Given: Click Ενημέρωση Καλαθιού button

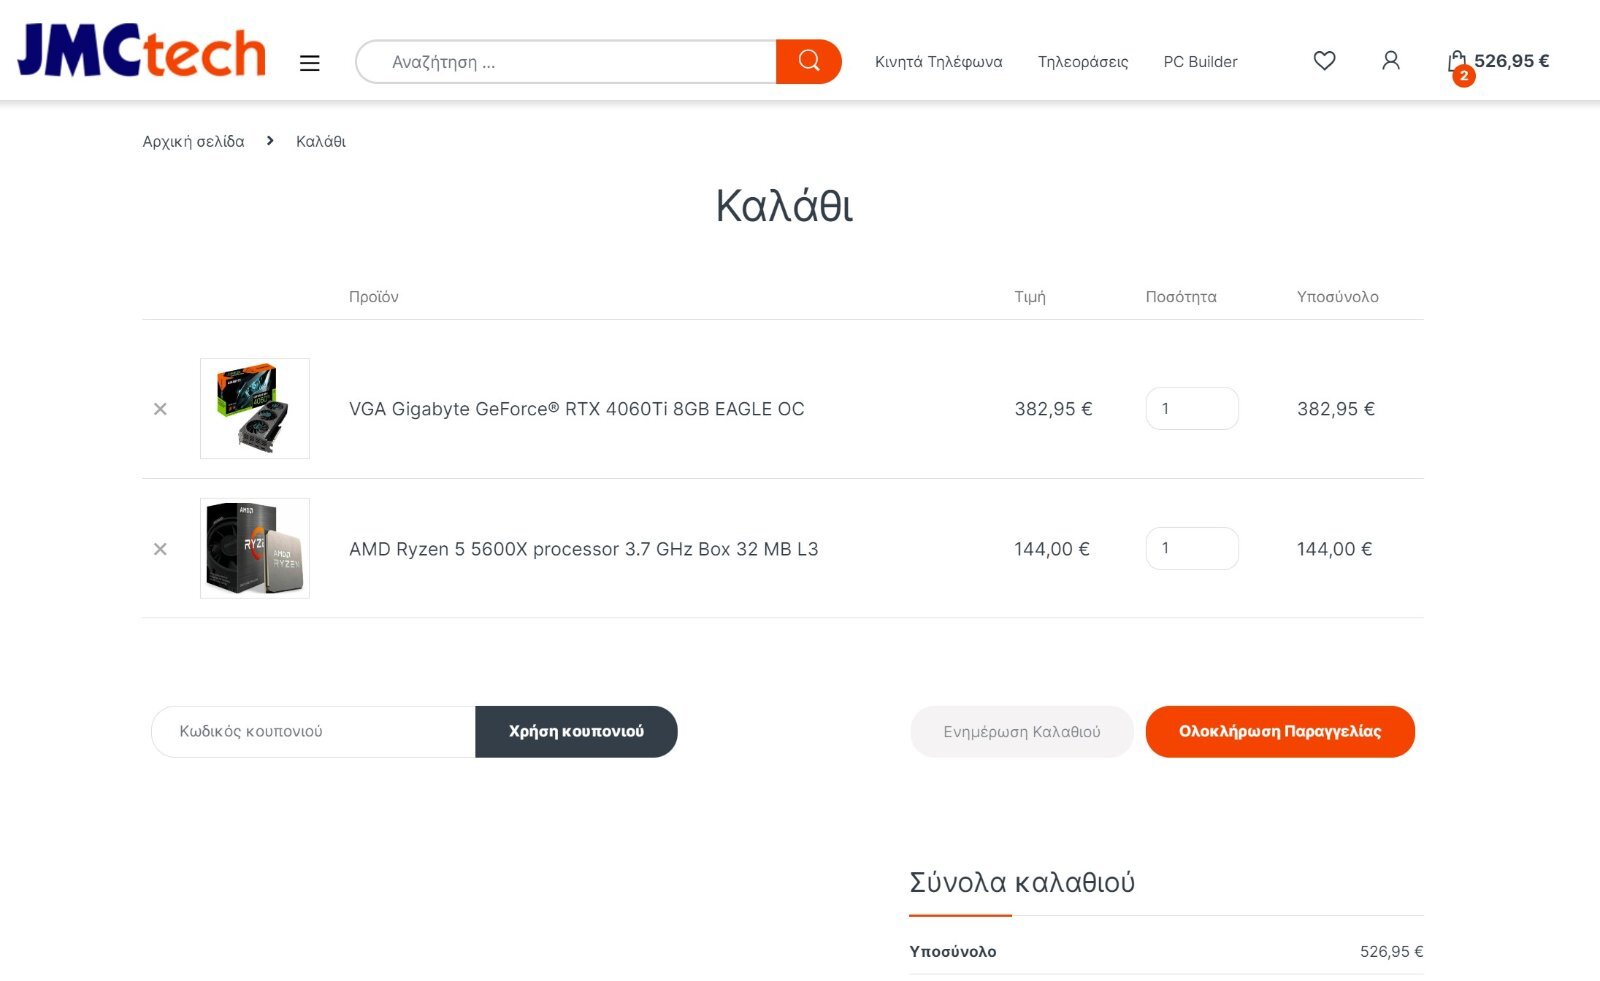Looking at the screenshot, I should (1022, 732).
